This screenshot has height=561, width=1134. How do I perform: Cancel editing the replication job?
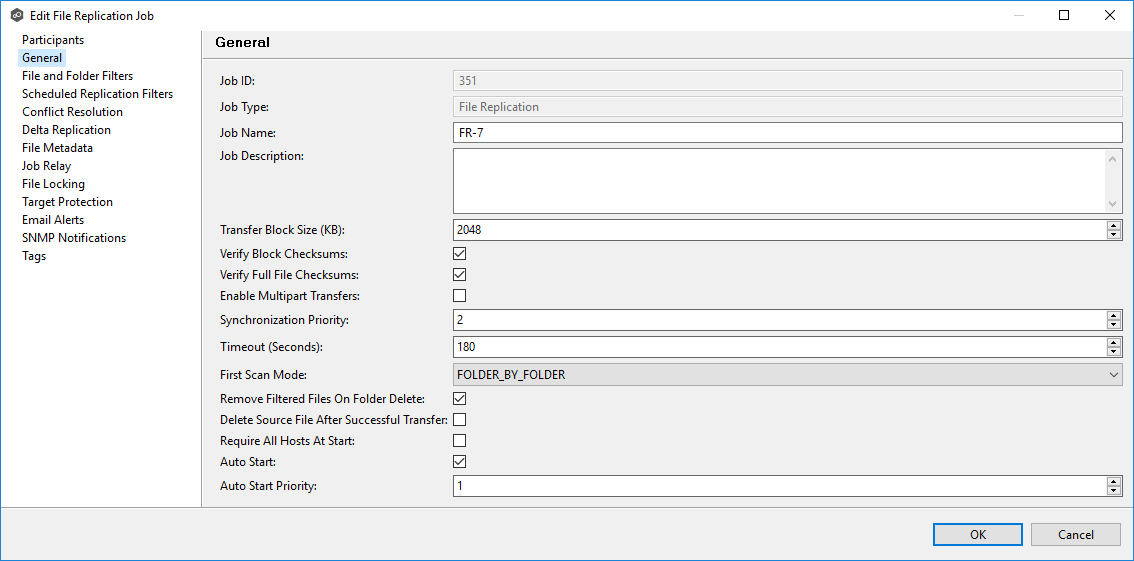click(x=1075, y=535)
